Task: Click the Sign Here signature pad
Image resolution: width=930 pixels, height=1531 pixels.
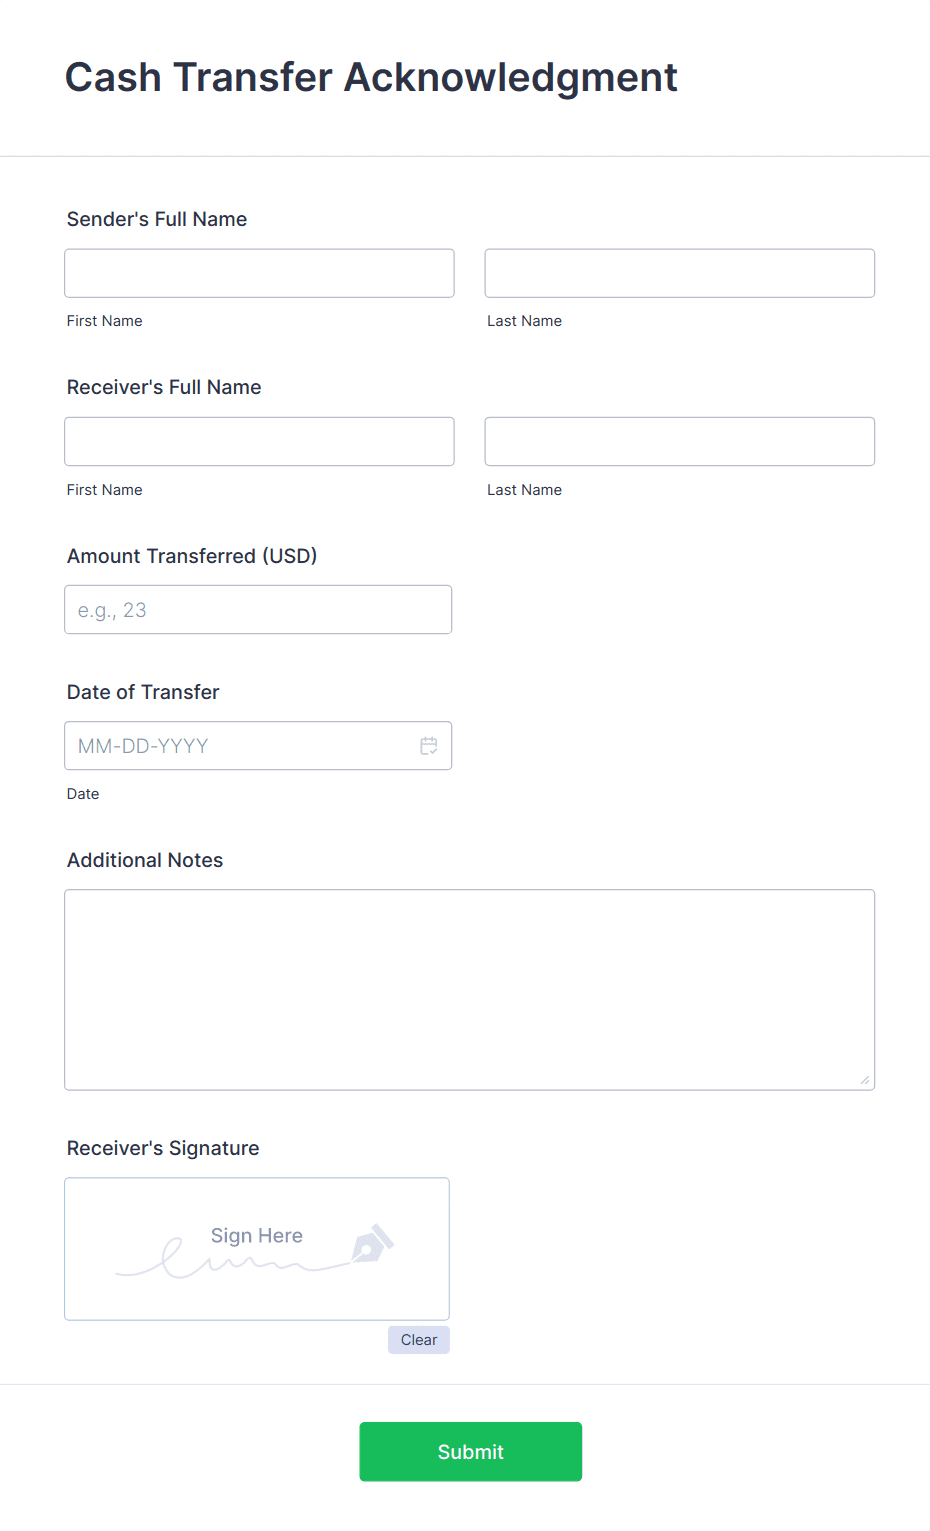Action: [256, 1248]
